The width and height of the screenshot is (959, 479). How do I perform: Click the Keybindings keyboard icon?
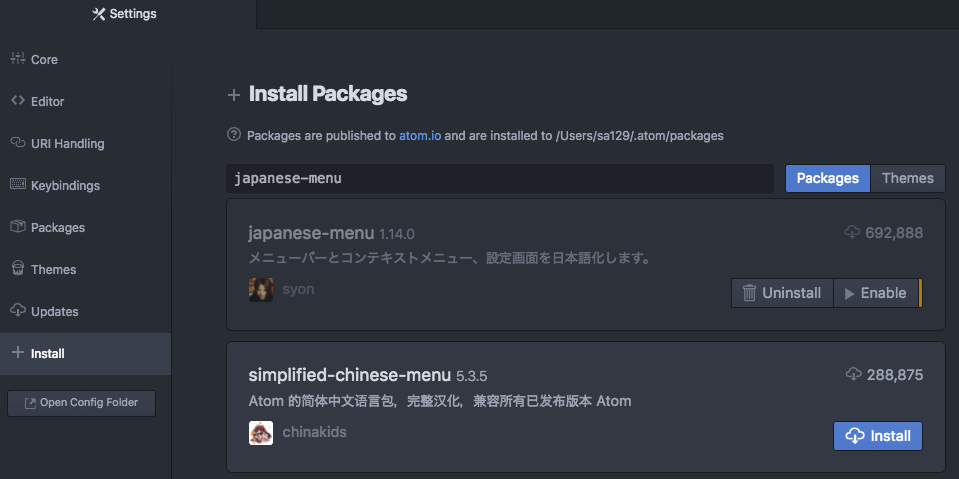(x=18, y=184)
